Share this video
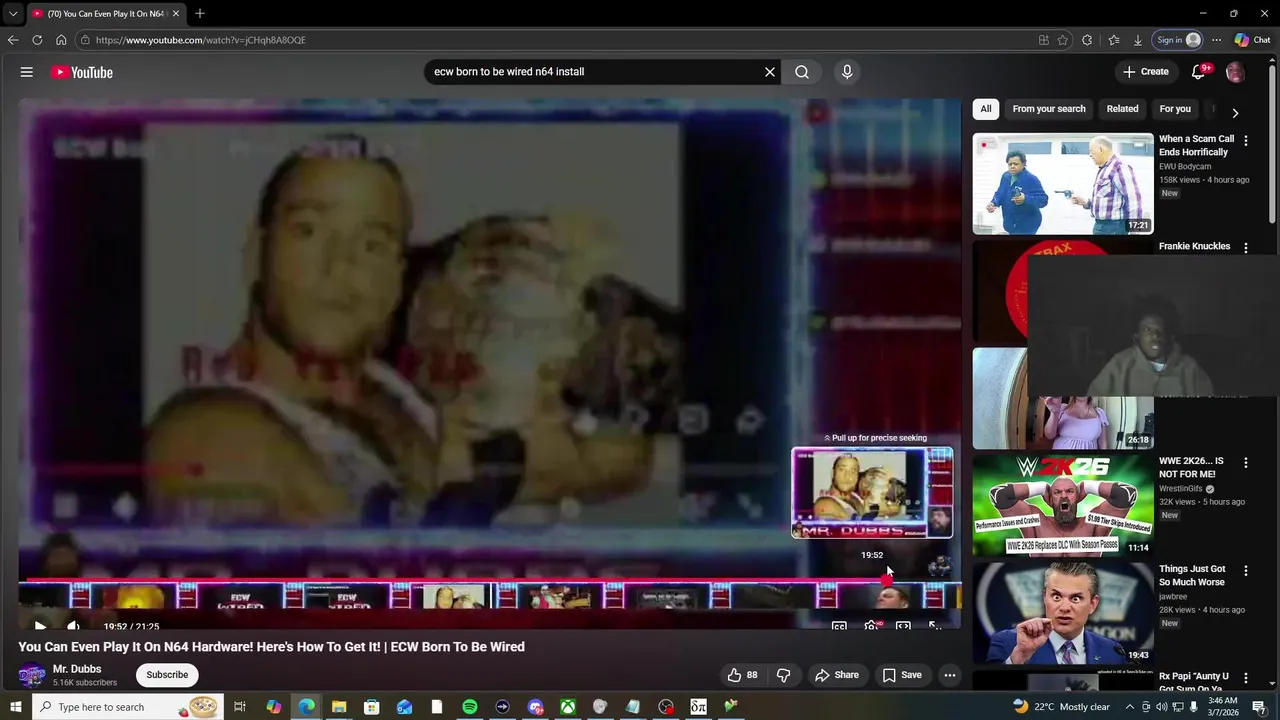1280x720 pixels. [x=837, y=675]
